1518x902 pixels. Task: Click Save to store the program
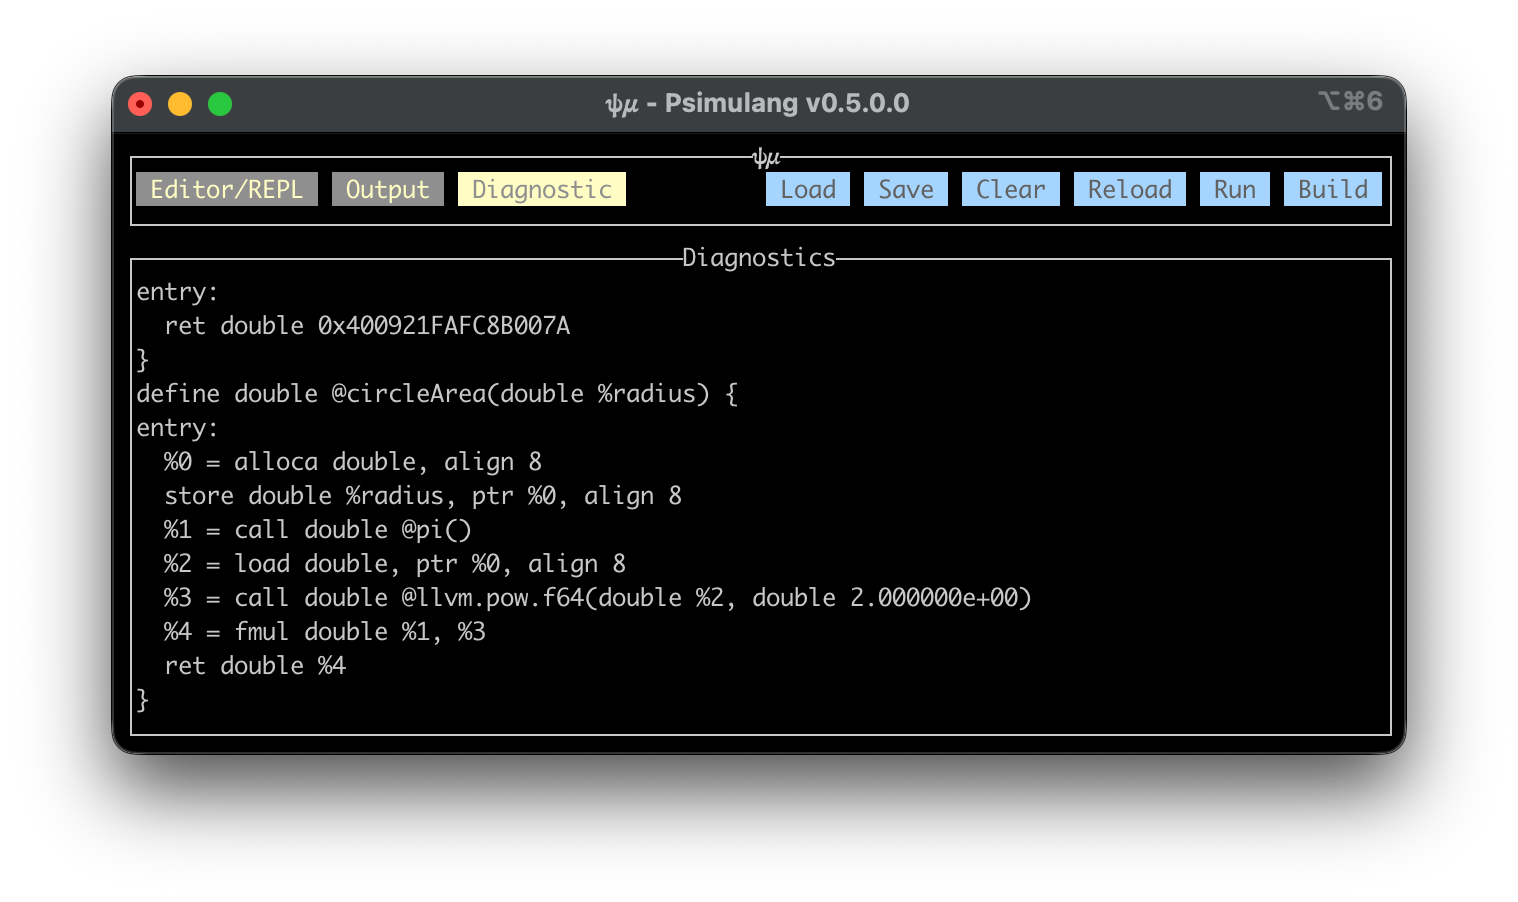[905, 189]
